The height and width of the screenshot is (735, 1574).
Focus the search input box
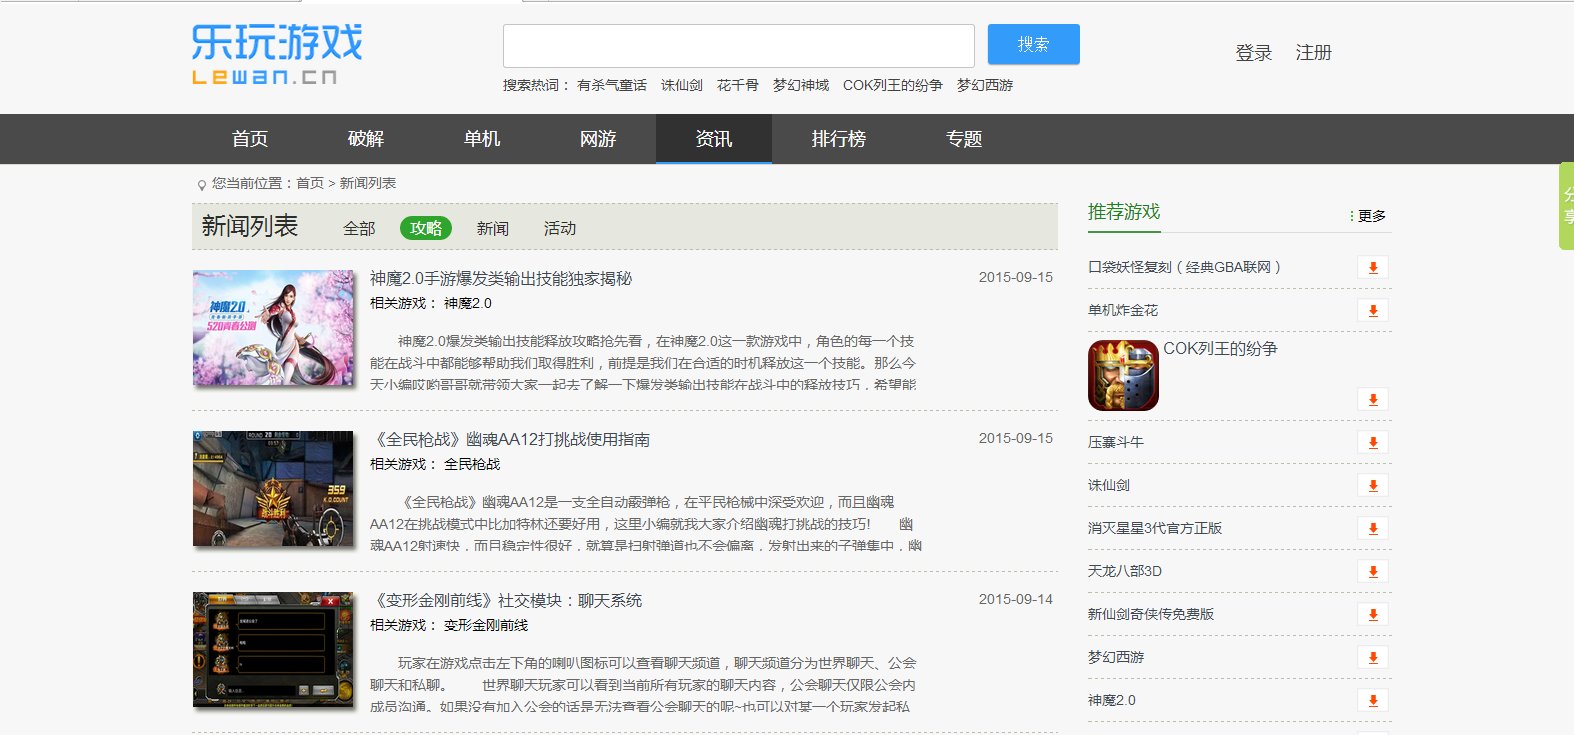(739, 46)
